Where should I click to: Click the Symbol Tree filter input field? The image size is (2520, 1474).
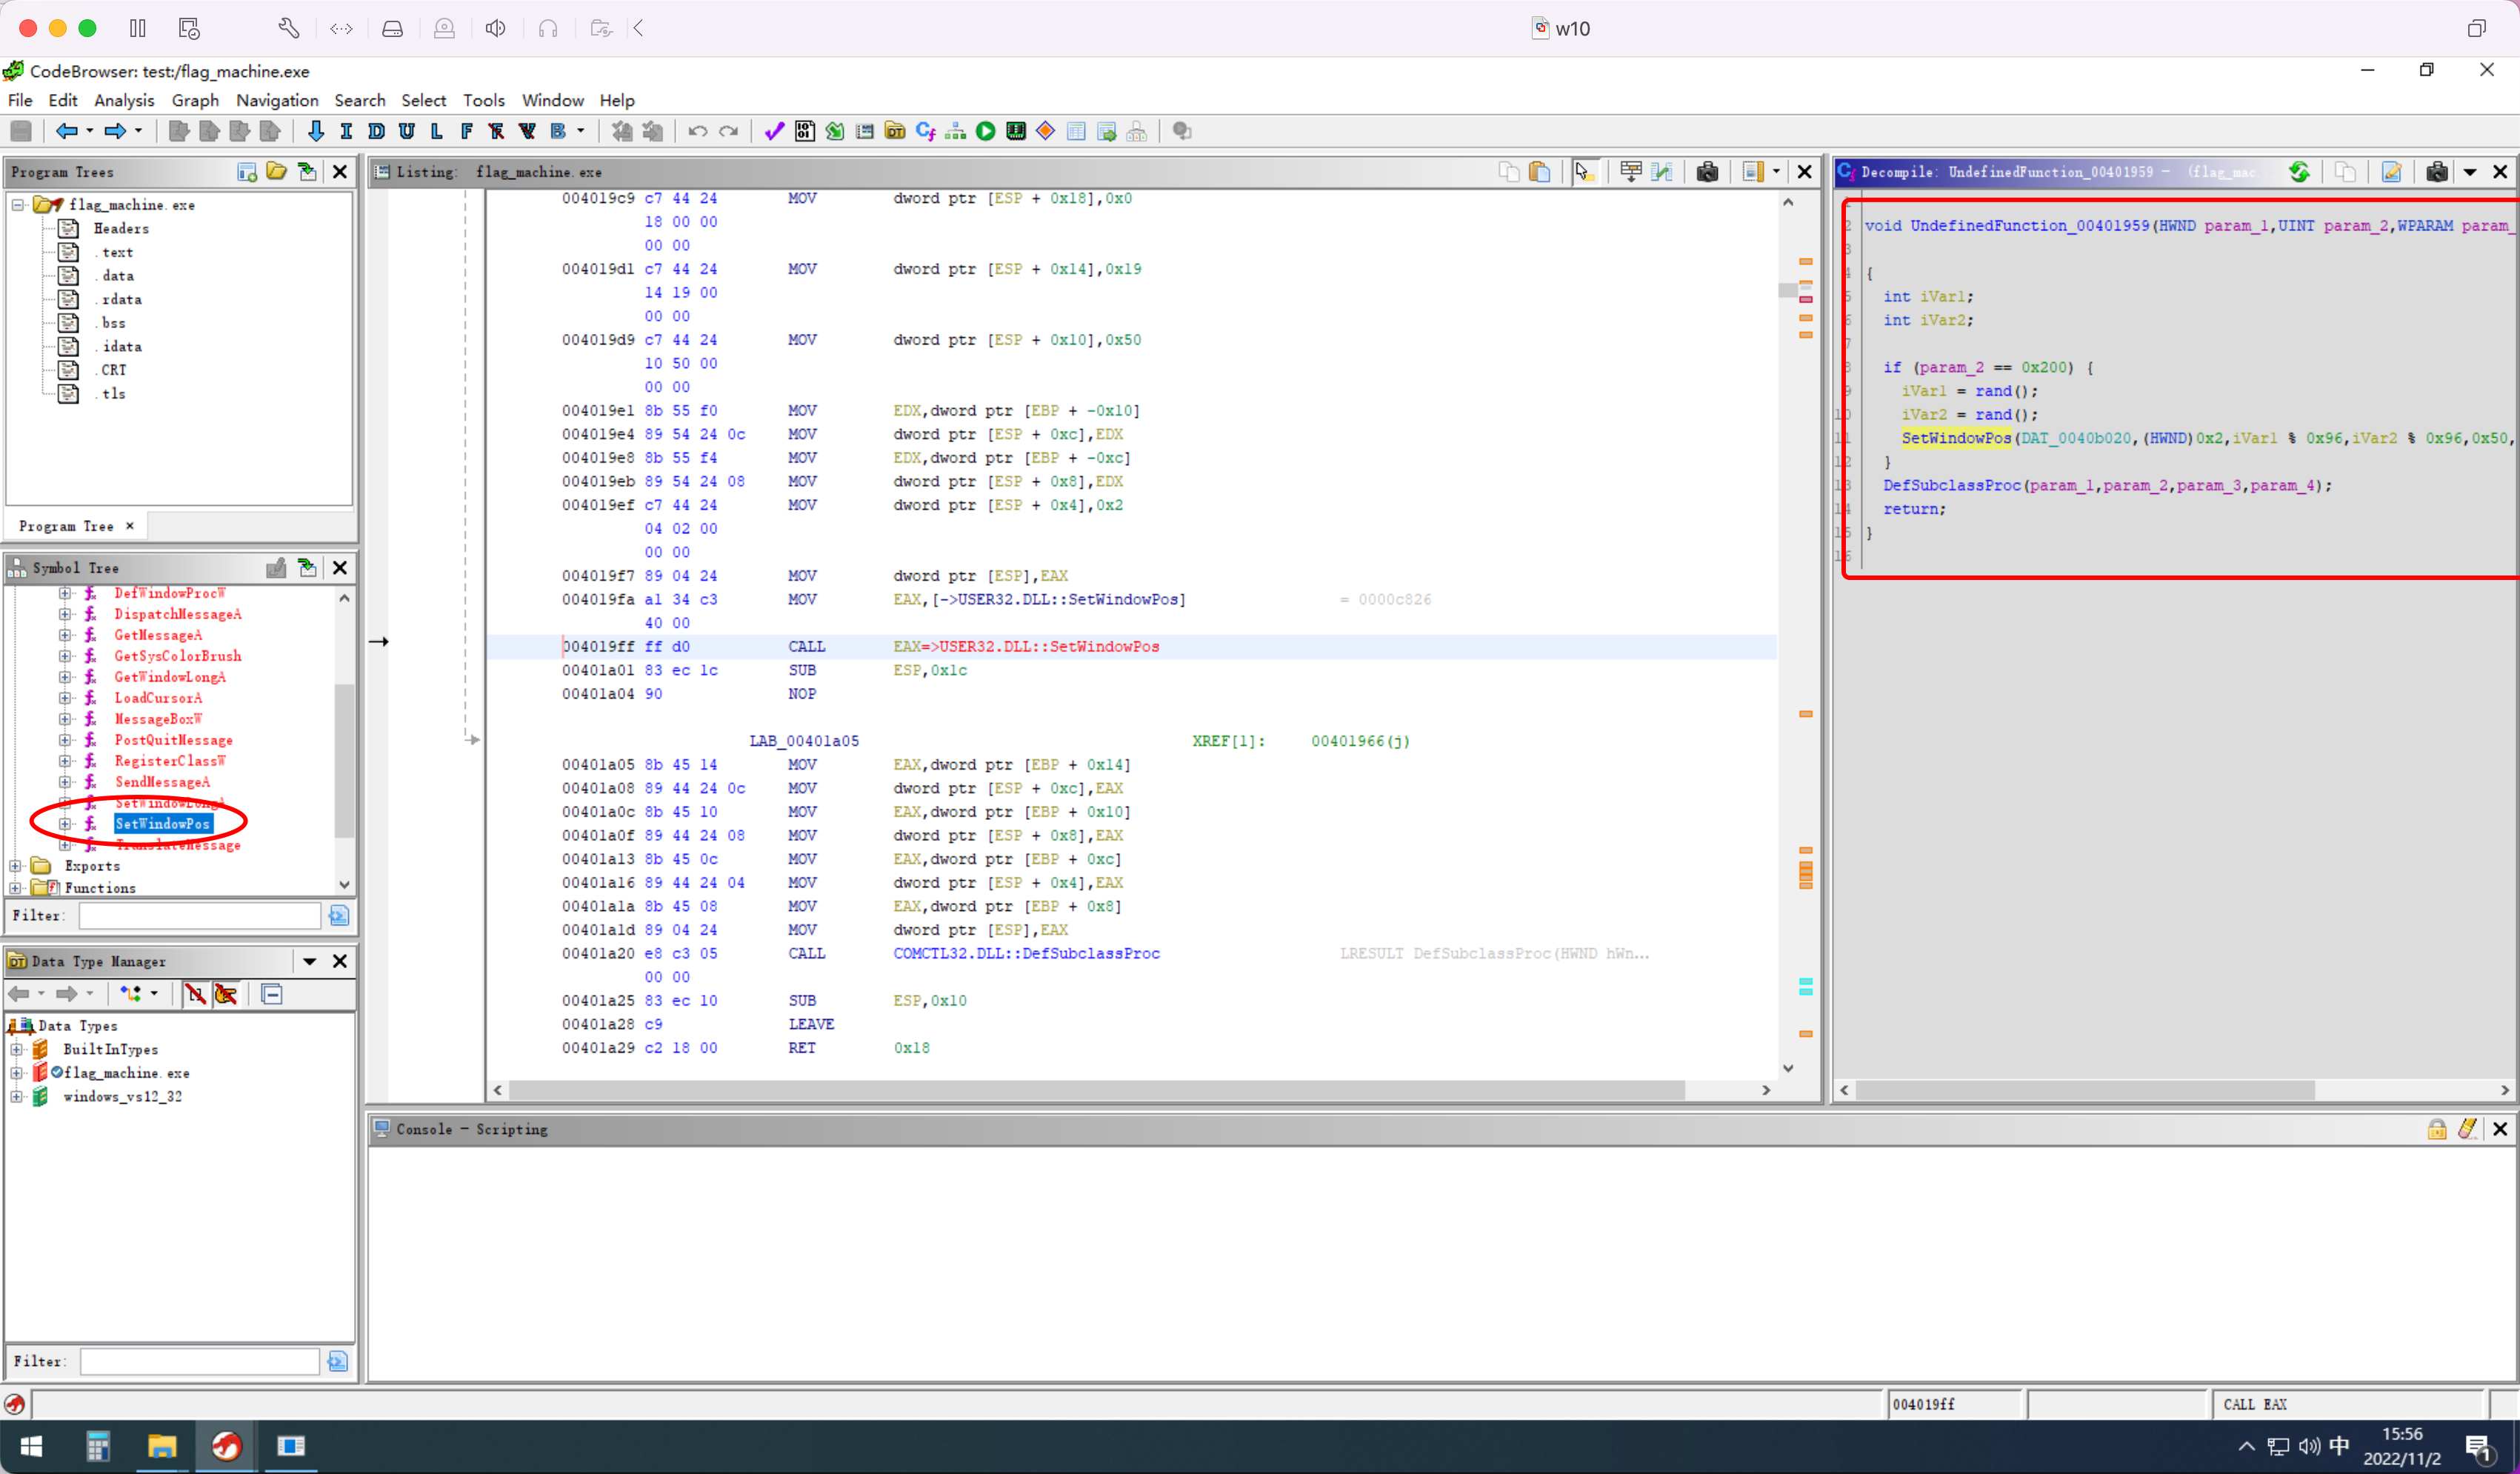pyautogui.click(x=200, y=915)
